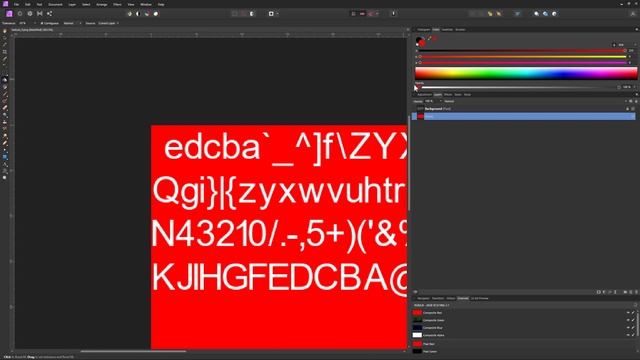Click the Colour panel opacity value field
Image resolution: width=640 pixels, height=360 pixels.
tap(627, 87)
